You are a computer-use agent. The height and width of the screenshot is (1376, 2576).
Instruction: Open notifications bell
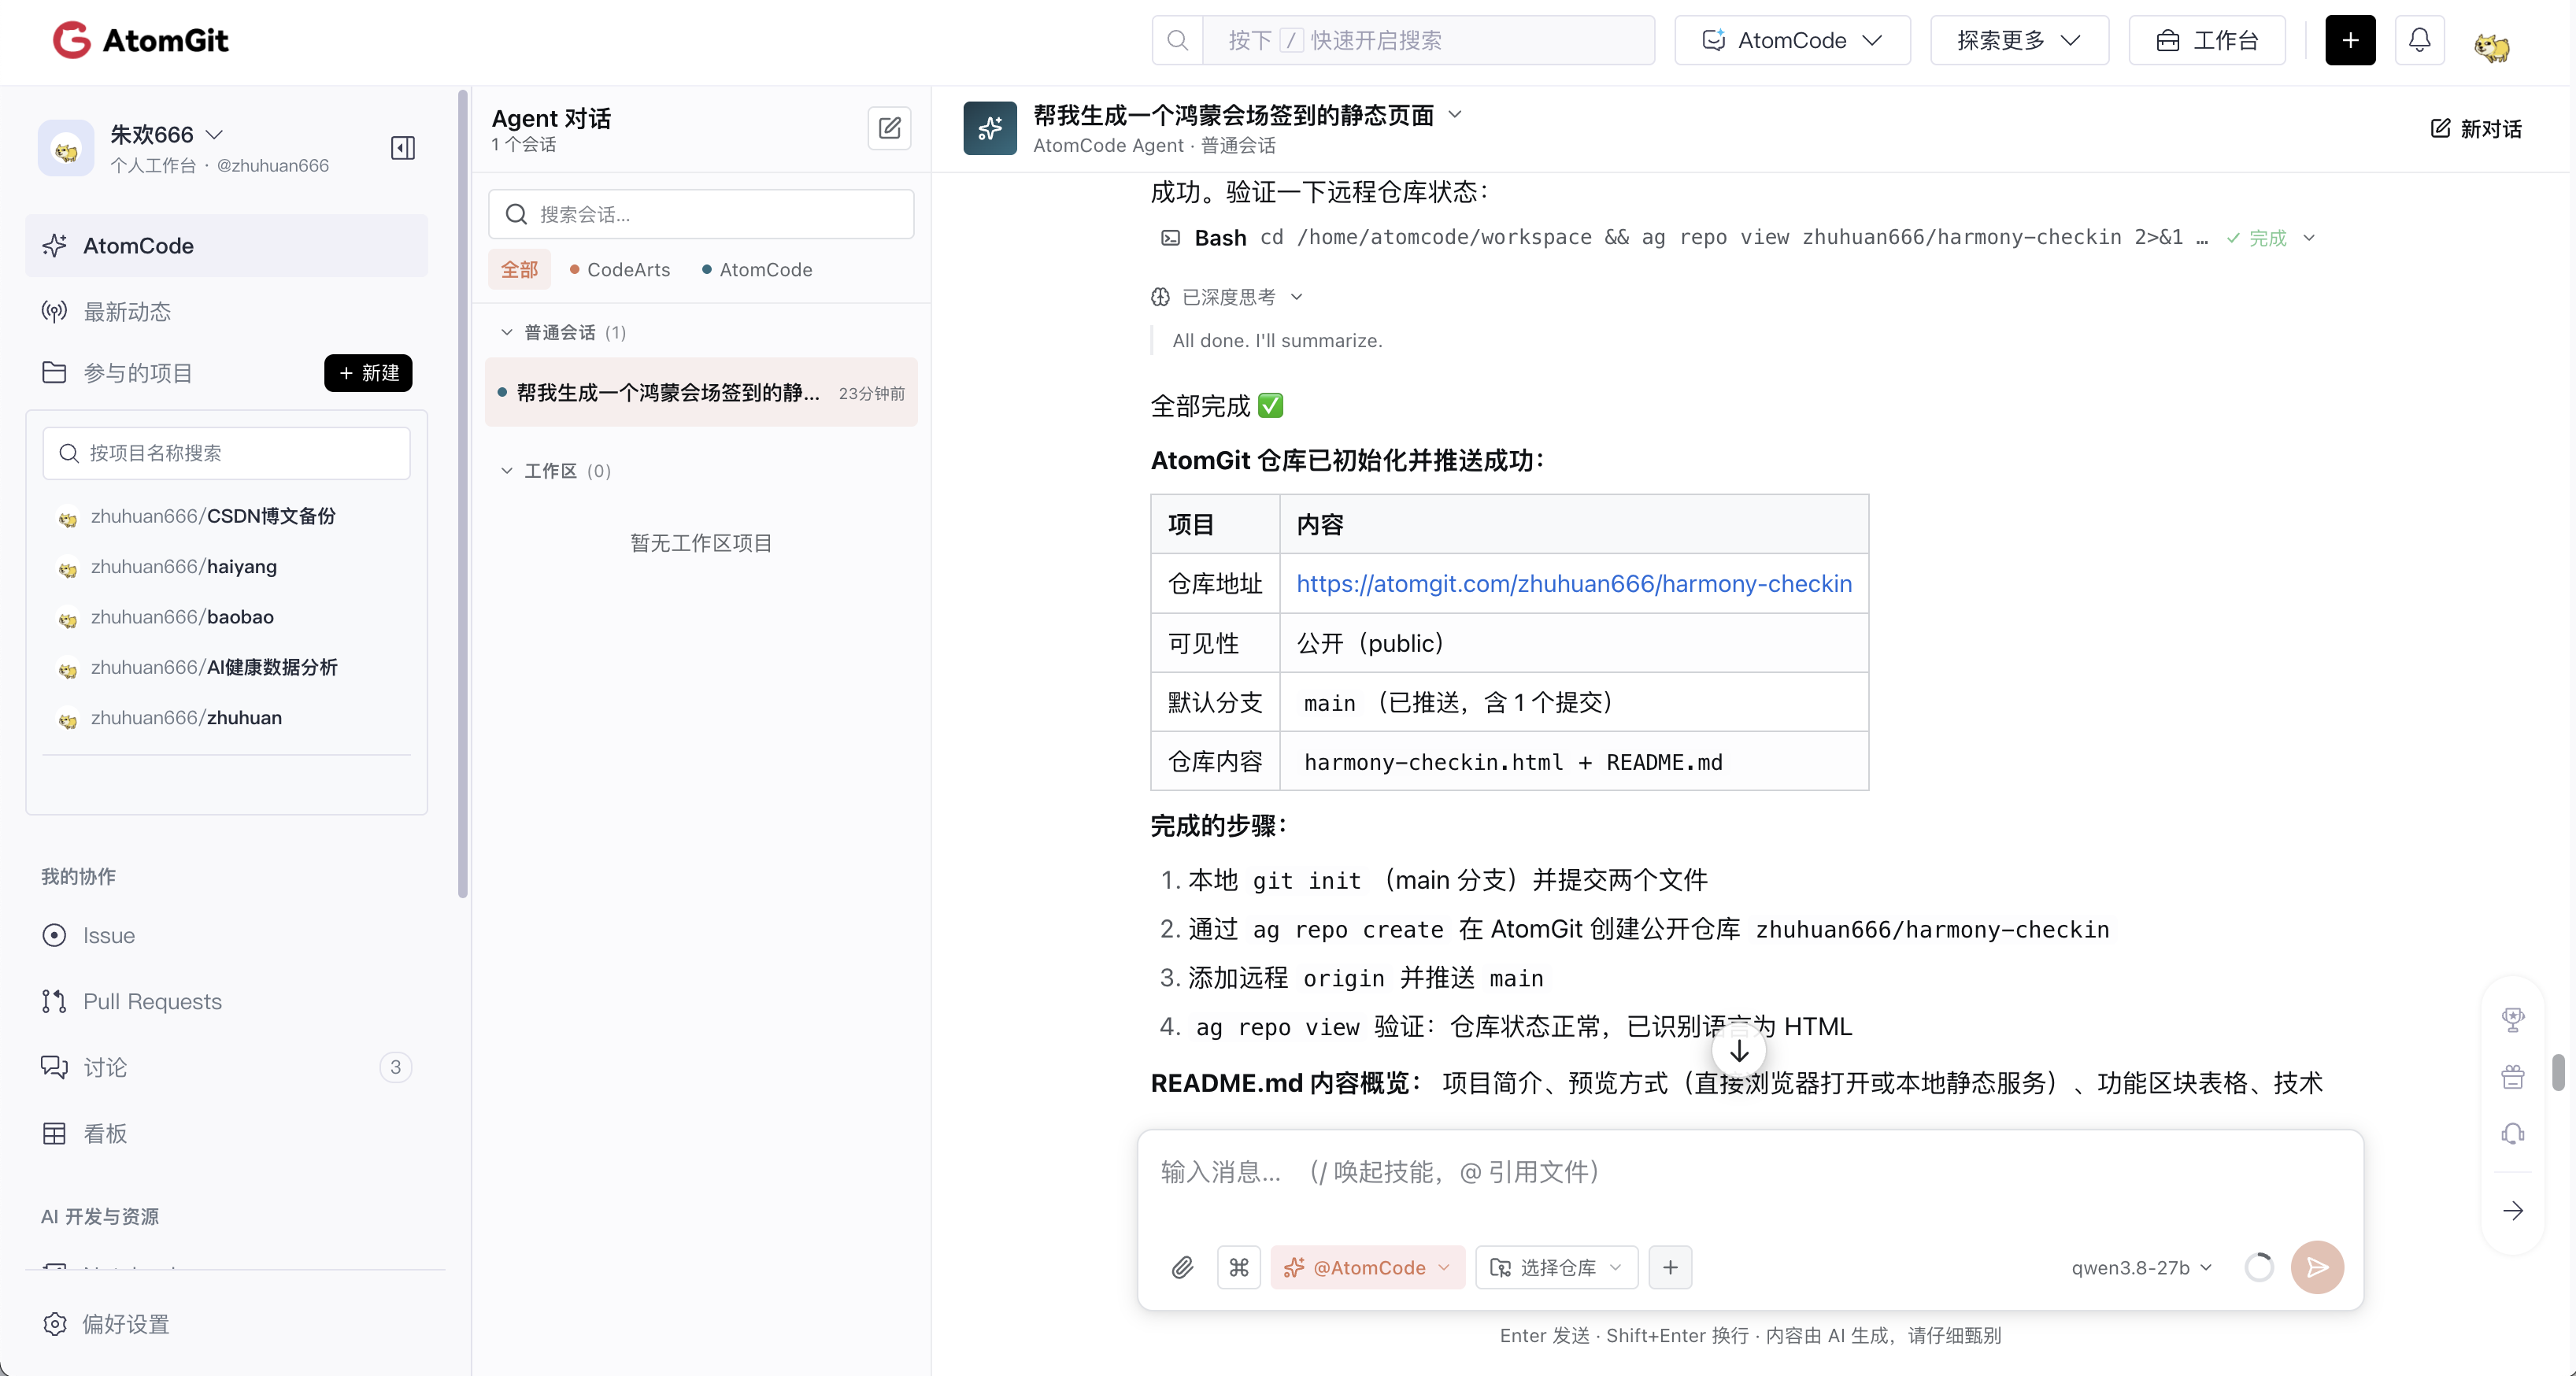[2419, 40]
